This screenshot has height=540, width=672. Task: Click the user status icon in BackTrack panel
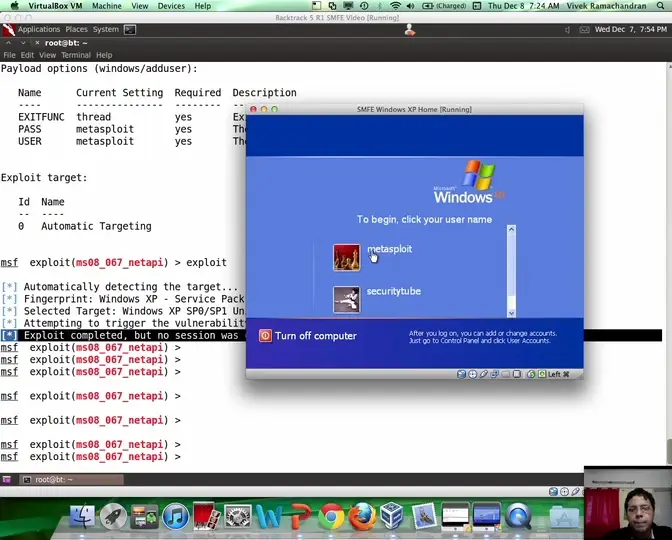point(410,30)
